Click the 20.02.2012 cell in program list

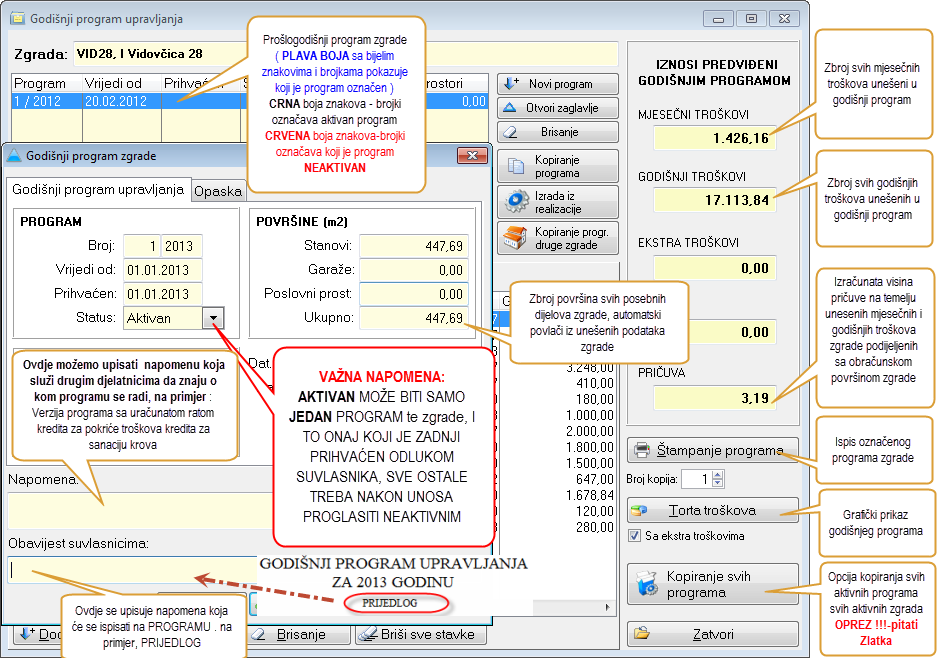tap(122, 101)
